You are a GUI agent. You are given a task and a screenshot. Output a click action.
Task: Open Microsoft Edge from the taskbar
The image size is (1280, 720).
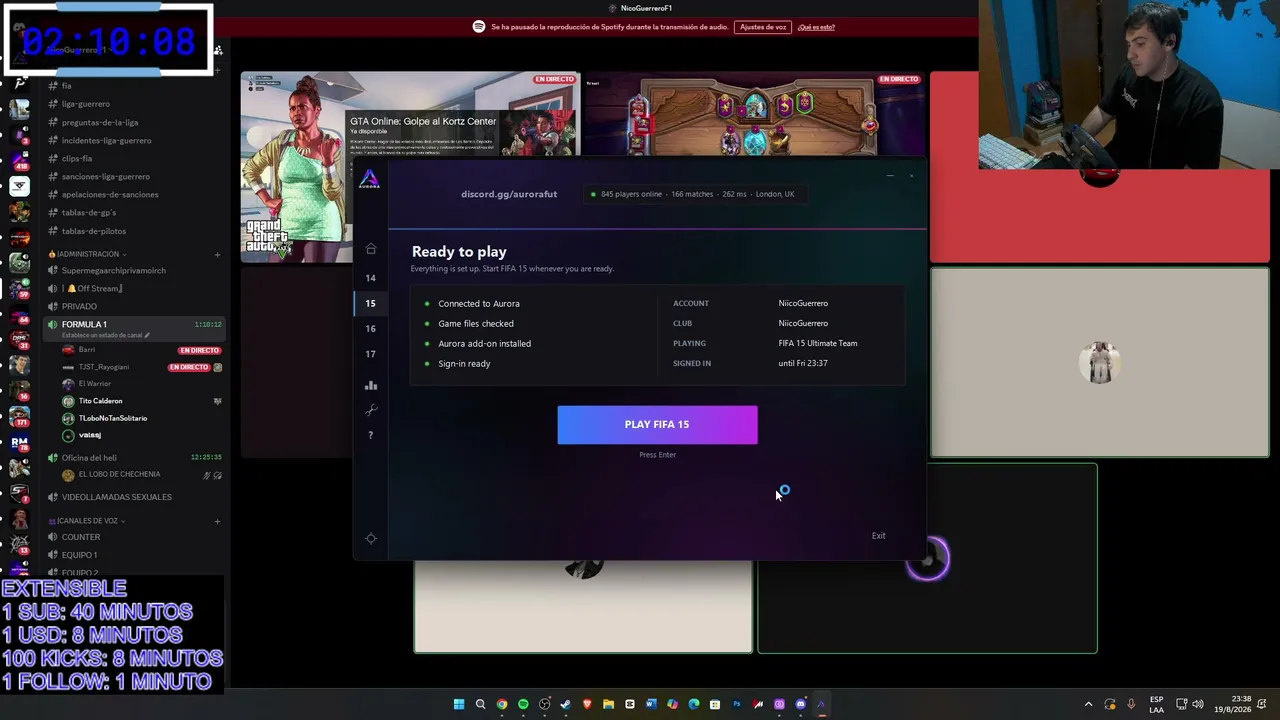[694, 704]
